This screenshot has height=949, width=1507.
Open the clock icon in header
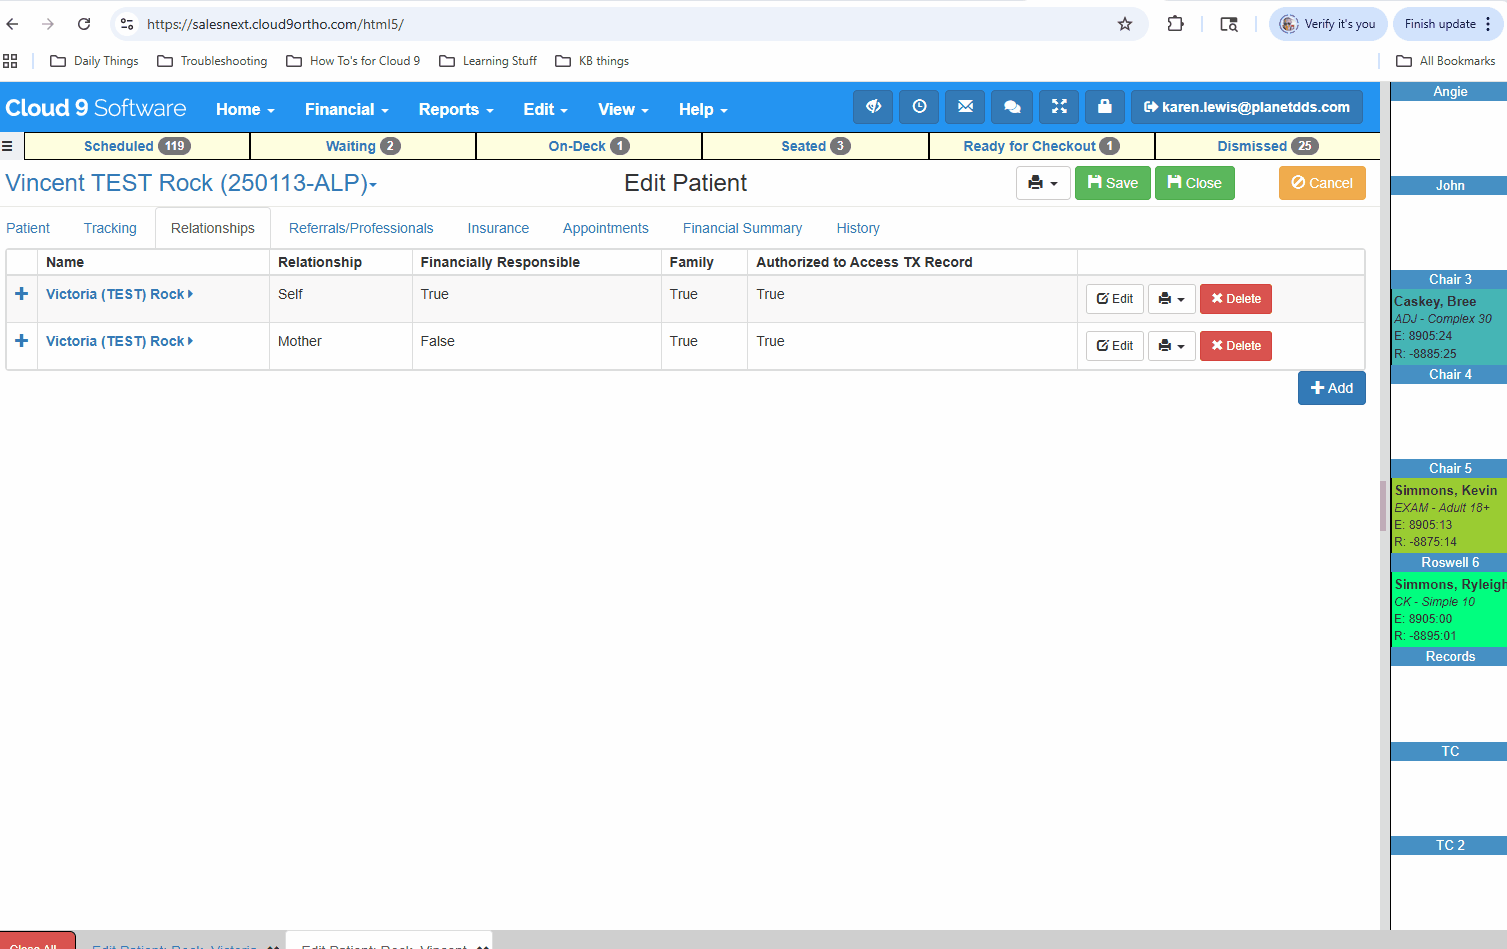[919, 107]
